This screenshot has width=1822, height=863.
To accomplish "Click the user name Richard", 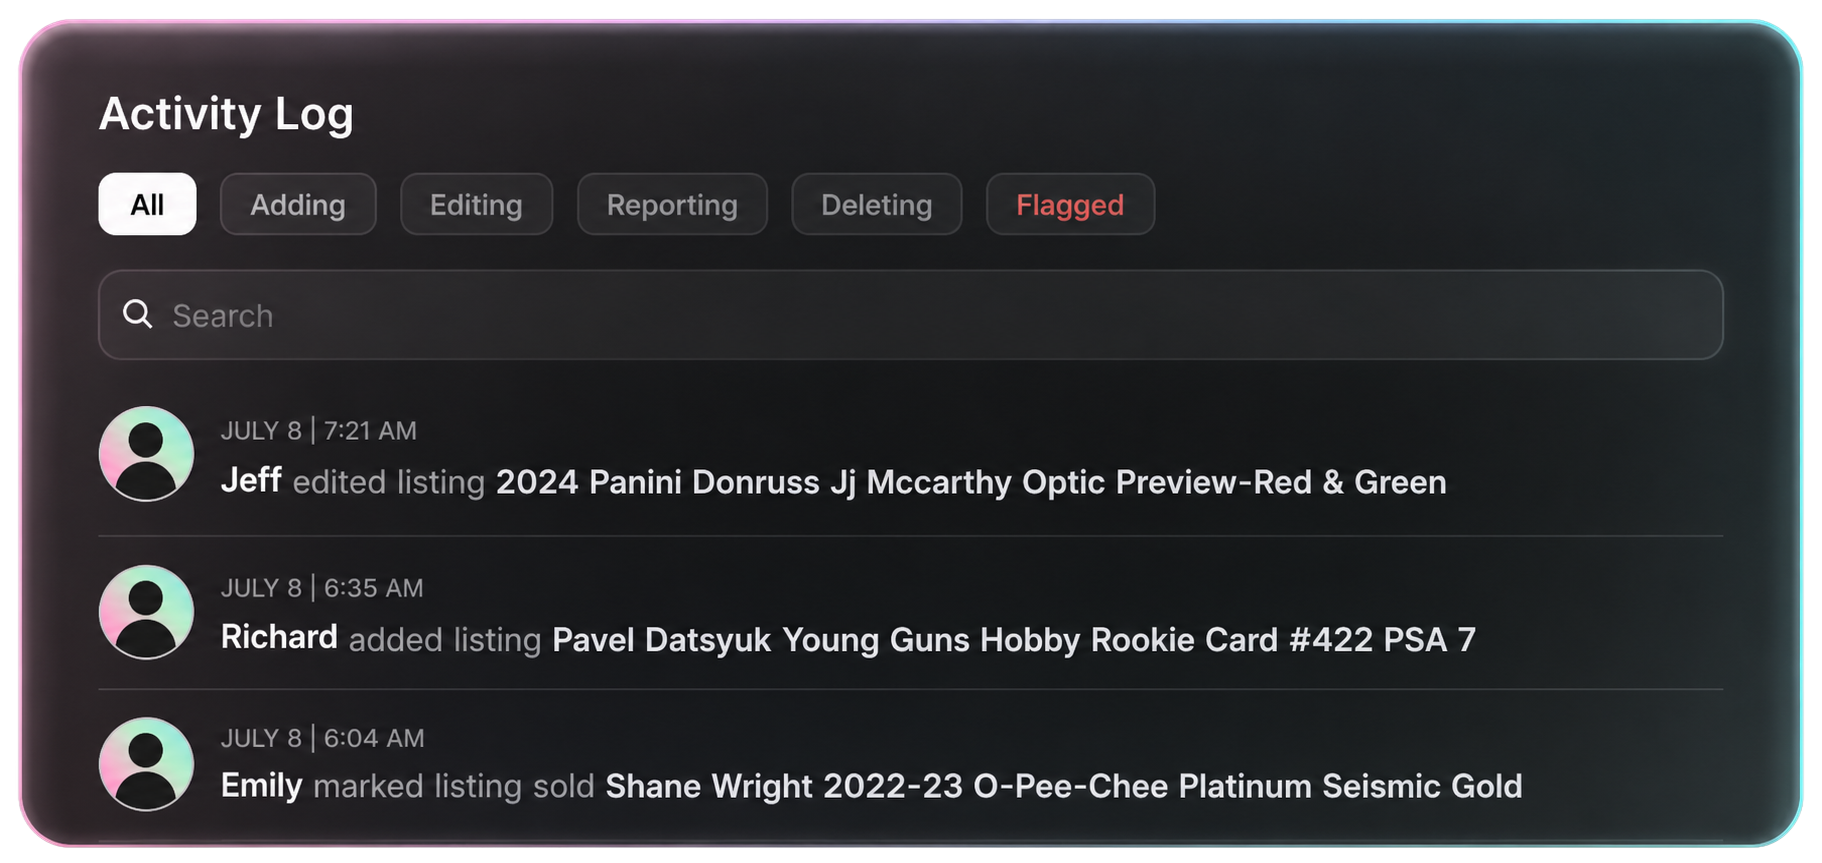I will 279,637.
